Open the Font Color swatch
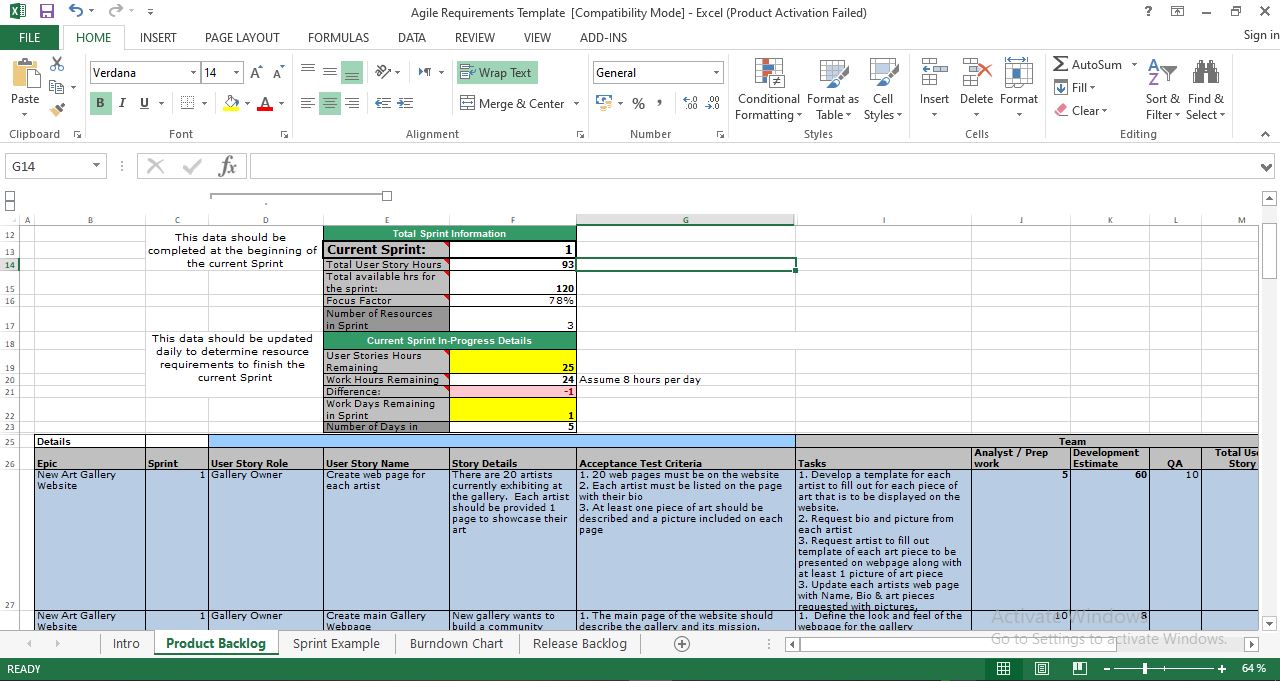 point(264,103)
